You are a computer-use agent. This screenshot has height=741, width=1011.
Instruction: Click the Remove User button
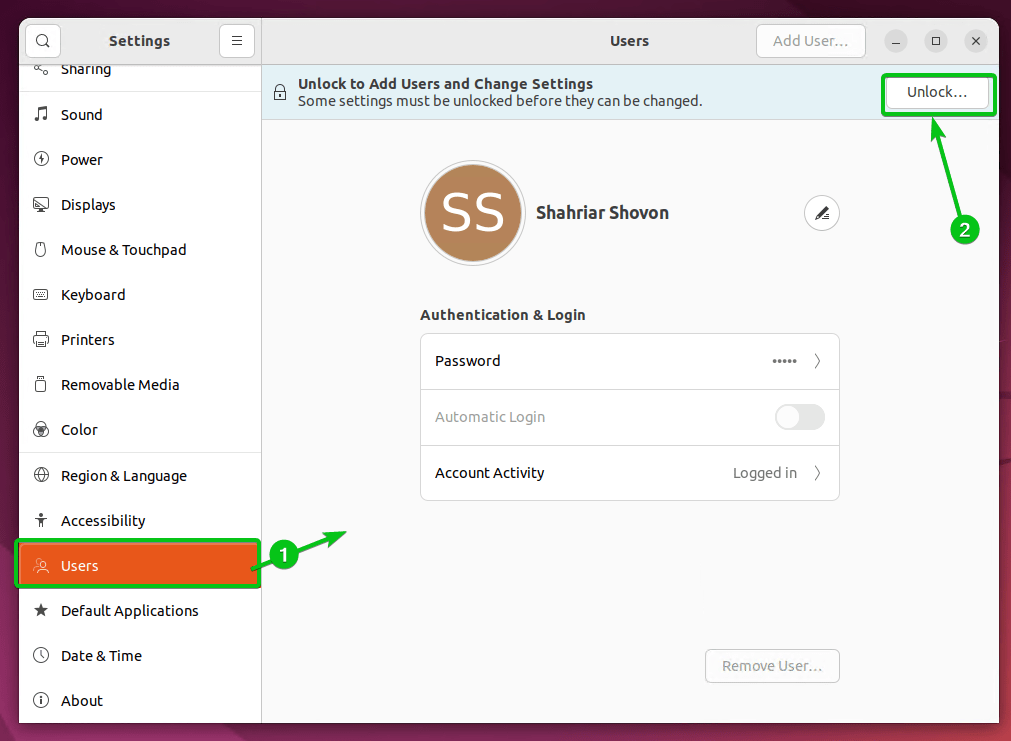[x=771, y=665]
